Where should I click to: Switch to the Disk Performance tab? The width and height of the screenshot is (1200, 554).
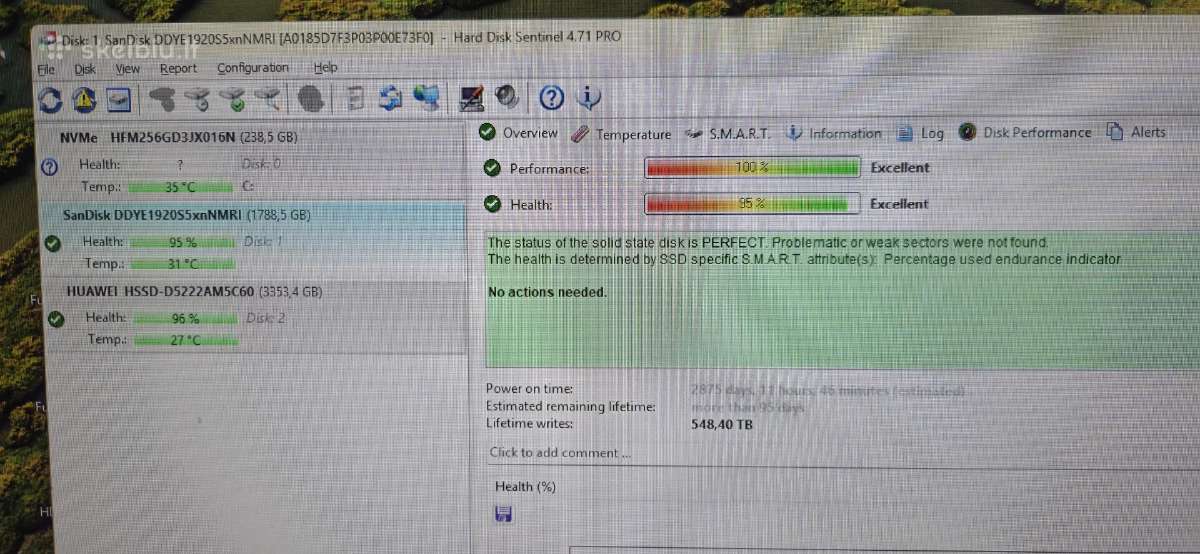(1025, 132)
